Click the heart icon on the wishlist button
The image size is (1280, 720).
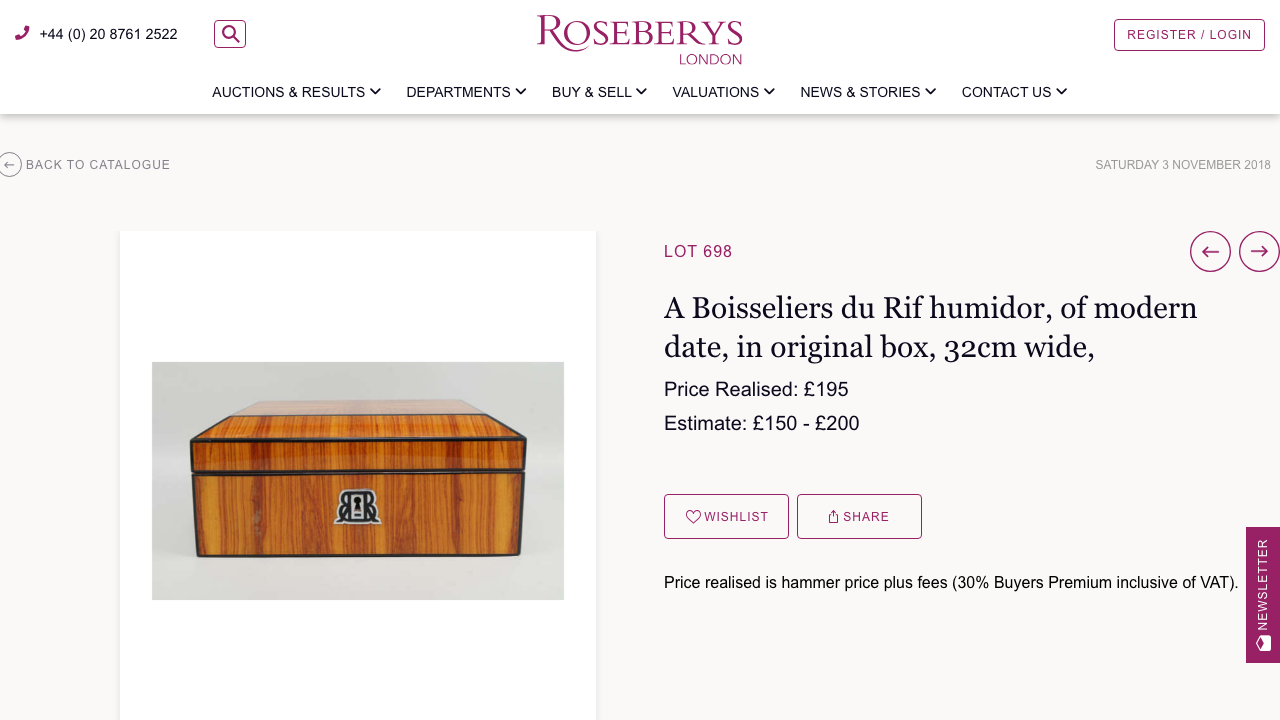[691, 514]
